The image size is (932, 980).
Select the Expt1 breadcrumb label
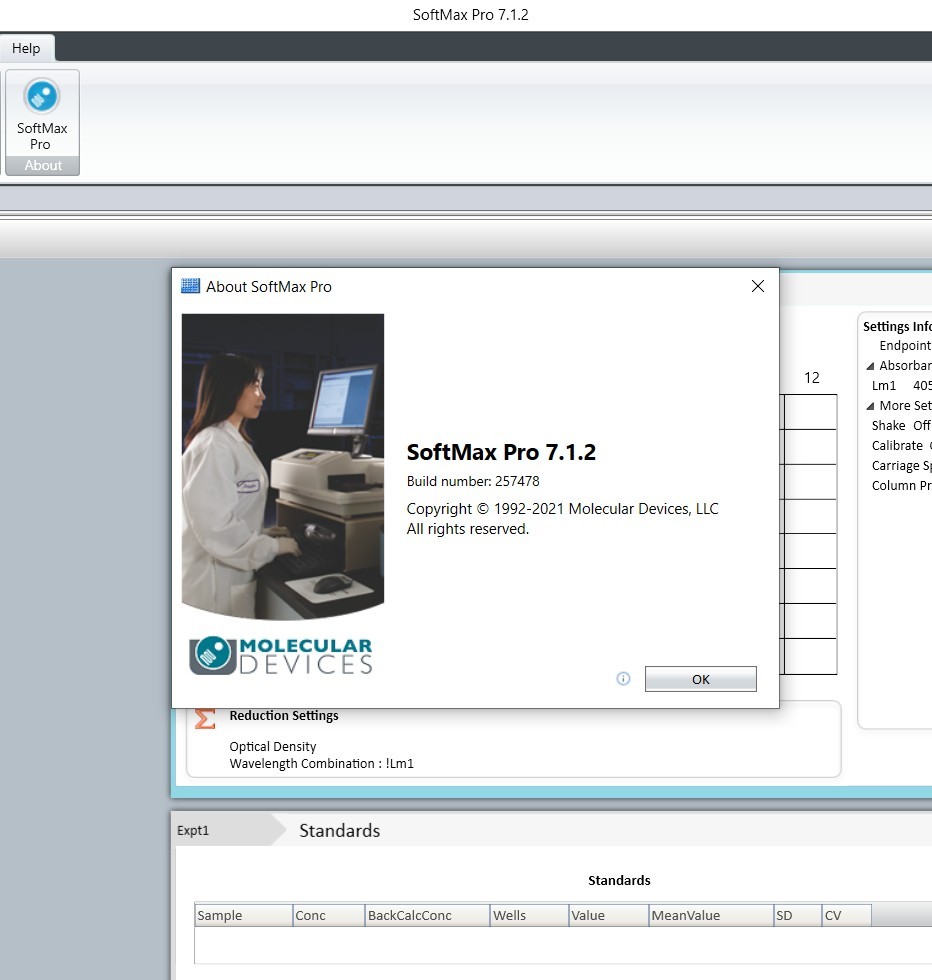click(x=193, y=830)
